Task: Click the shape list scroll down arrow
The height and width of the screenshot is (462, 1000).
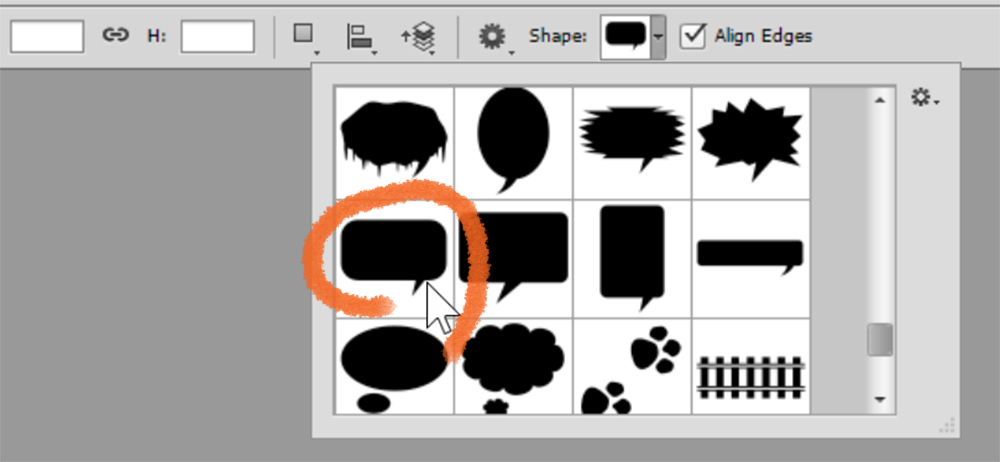Action: point(880,399)
